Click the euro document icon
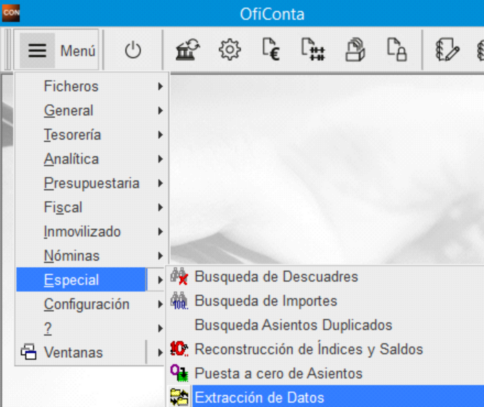Image resolution: width=484 pixels, height=407 pixels. coord(271,50)
